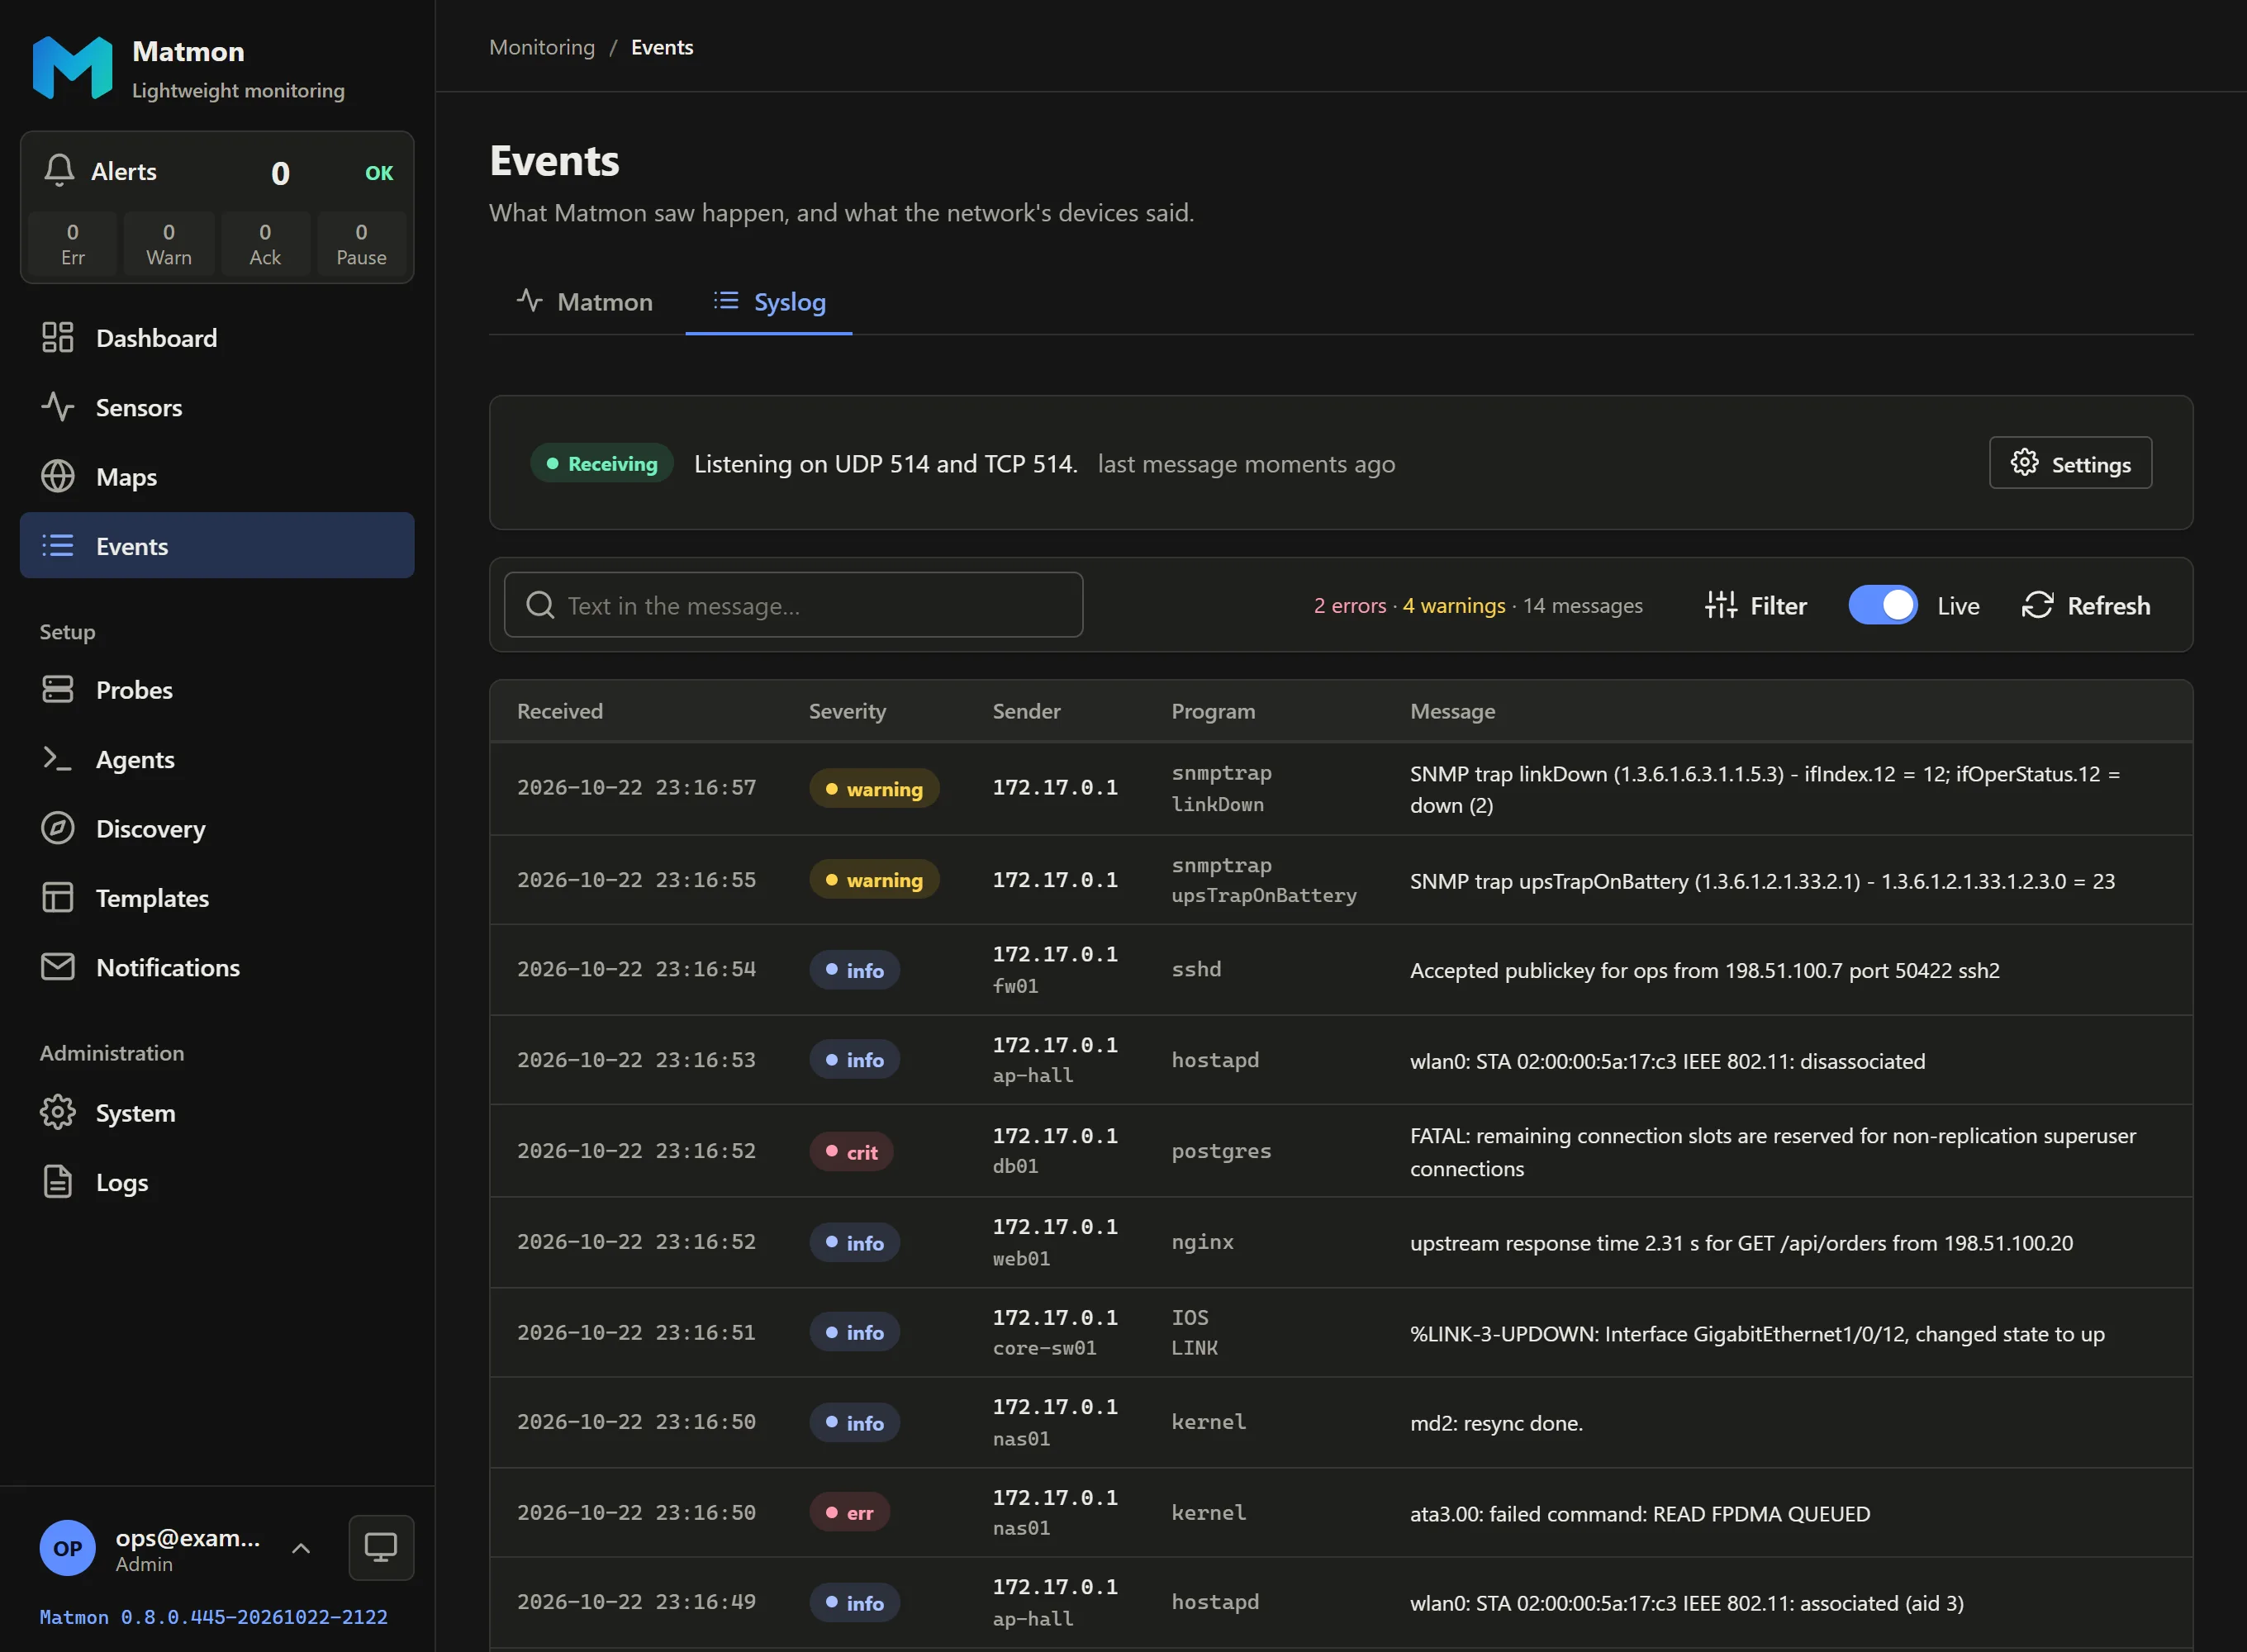
Task: Expand the ops@exam... user menu chevron
Action: click(x=301, y=1548)
